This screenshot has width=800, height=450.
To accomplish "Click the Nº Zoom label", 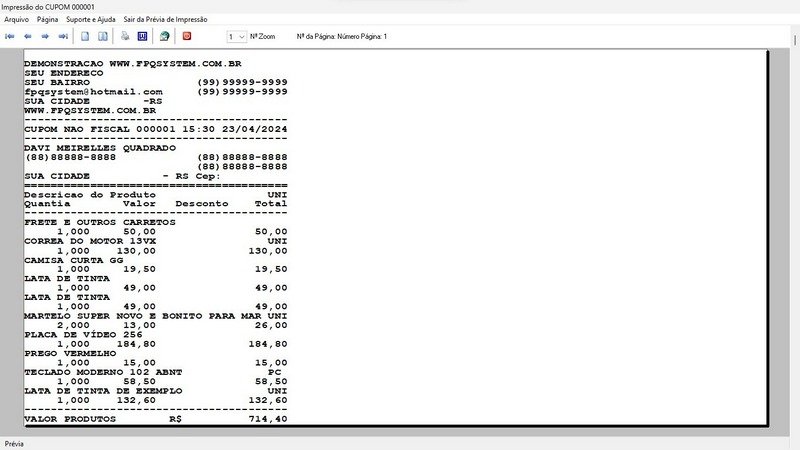I will click(x=262, y=36).
